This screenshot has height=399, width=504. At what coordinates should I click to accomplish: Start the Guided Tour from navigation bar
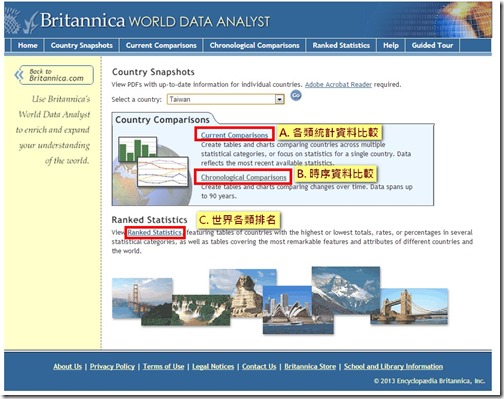point(433,45)
